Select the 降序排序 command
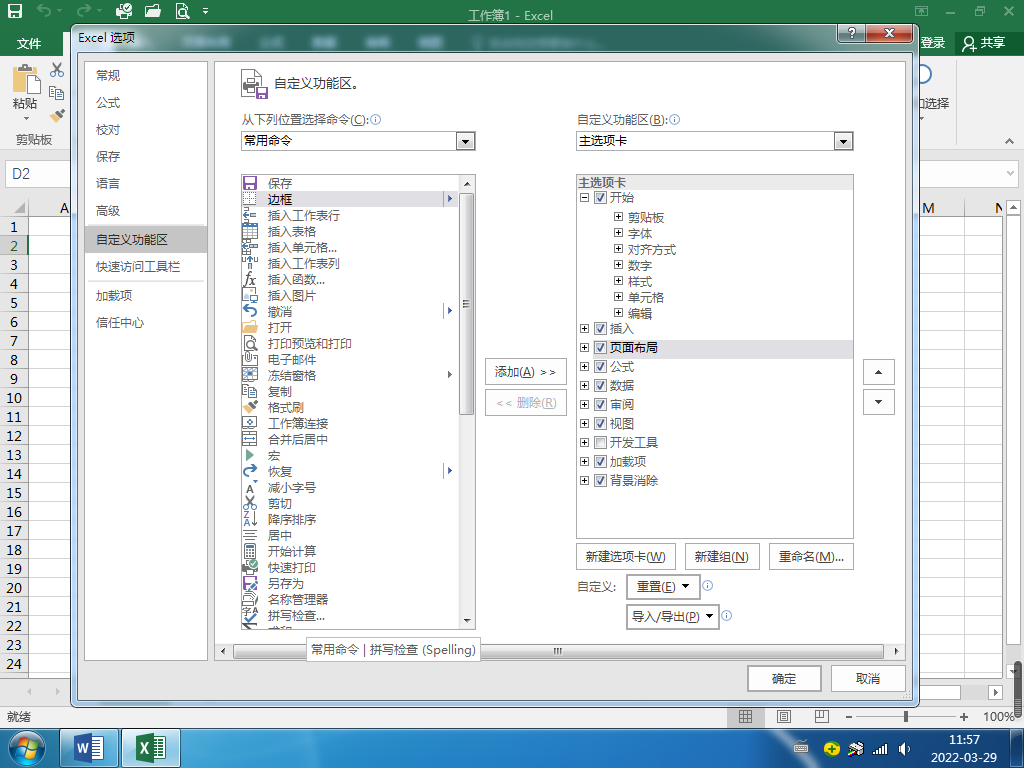 pyautogui.click(x=349, y=520)
